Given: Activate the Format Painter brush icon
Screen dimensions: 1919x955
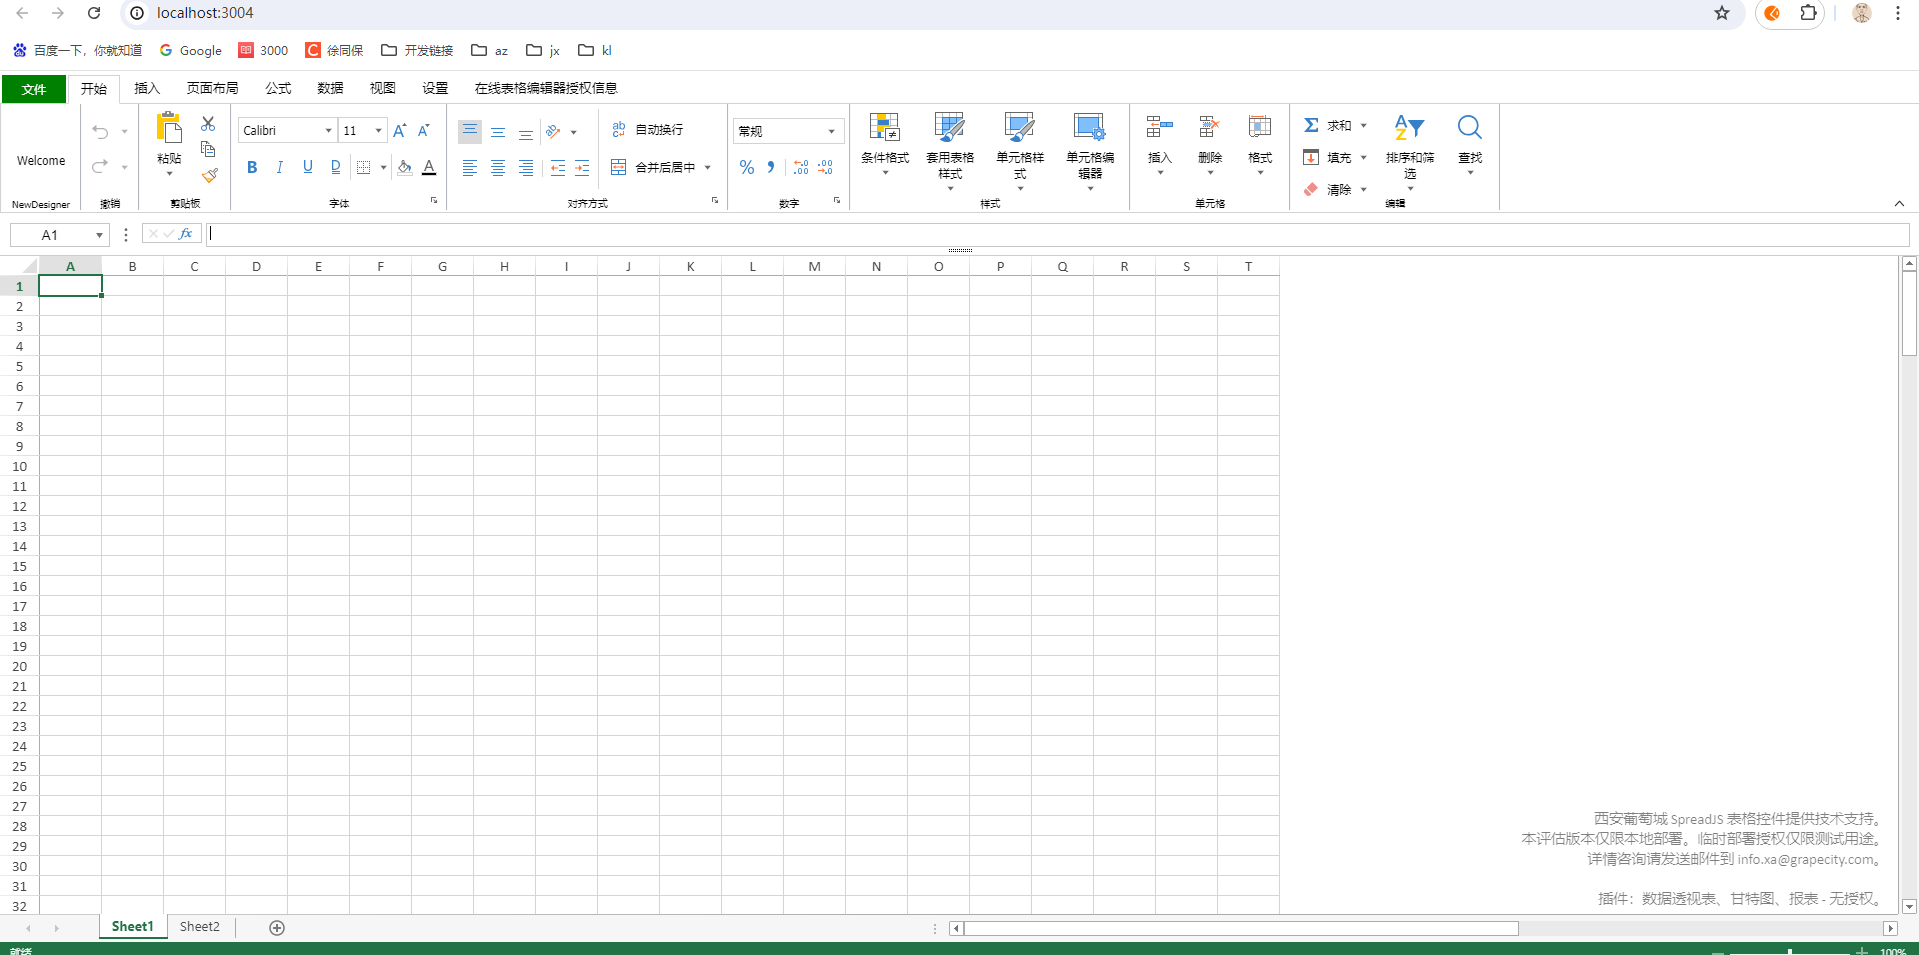Looking at the screenshot, I should pyautogui.click(x=209, y=174).
